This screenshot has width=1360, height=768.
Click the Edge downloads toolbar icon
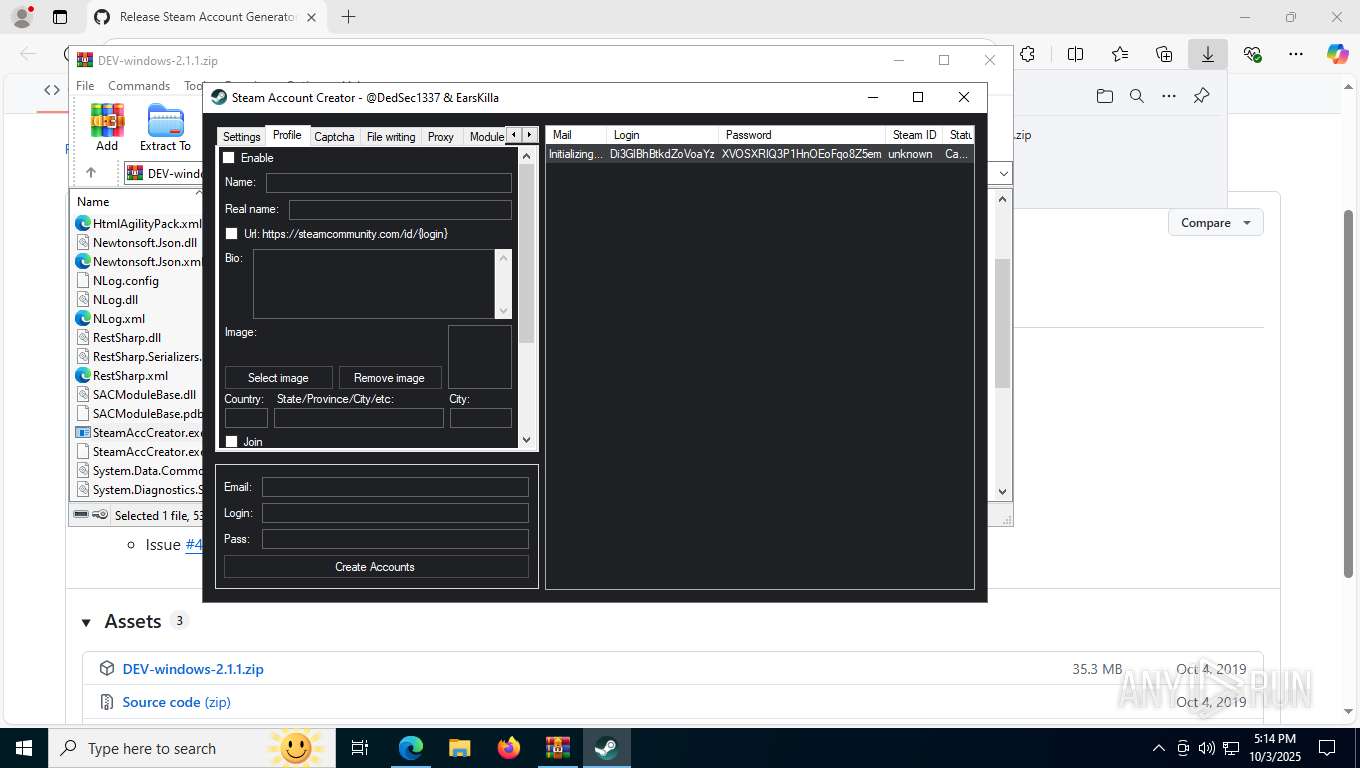click(x=1208, y=55)
